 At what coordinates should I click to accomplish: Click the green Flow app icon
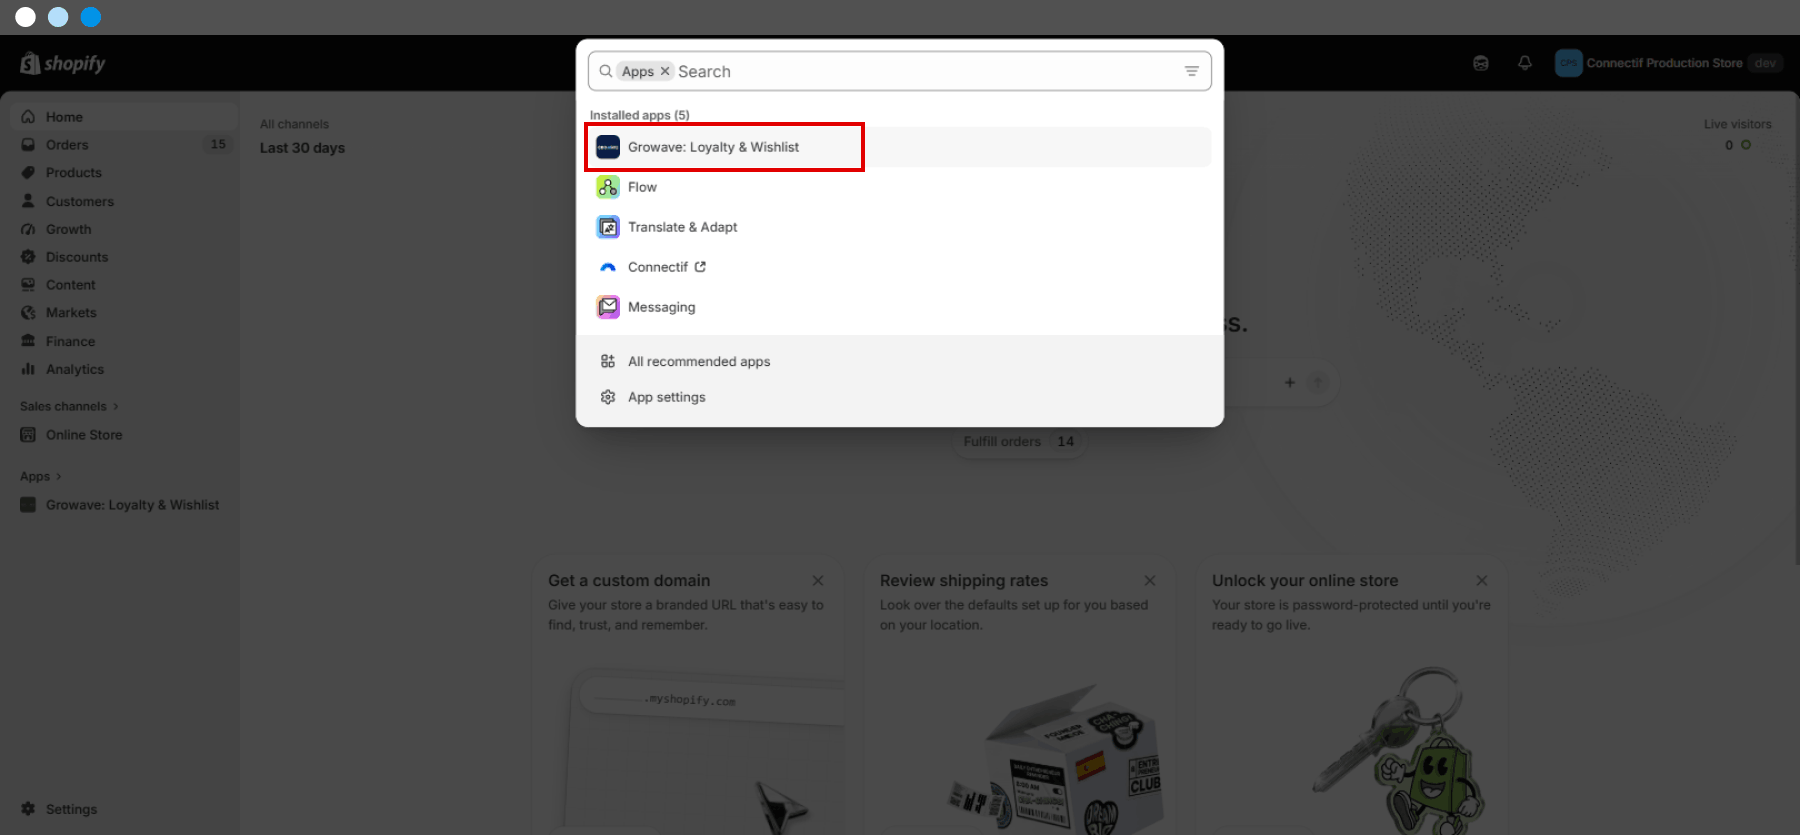[x=608, y=187]
